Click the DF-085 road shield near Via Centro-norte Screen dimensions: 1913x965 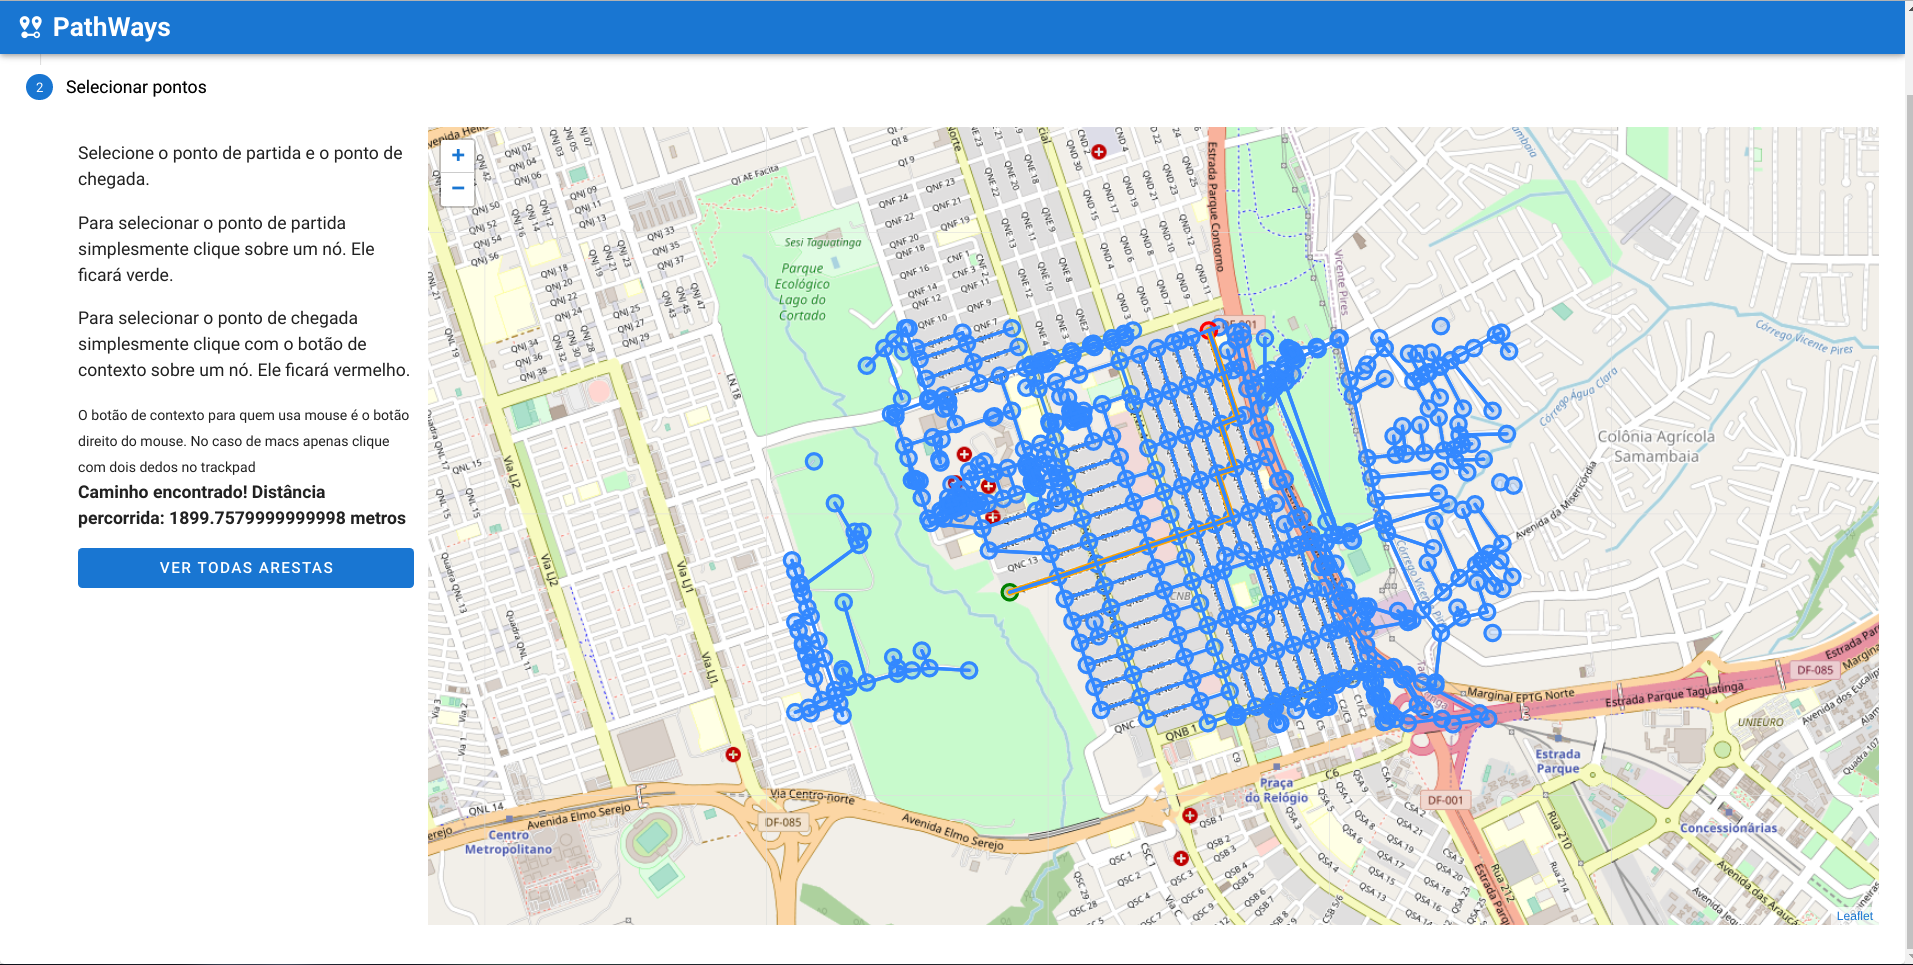[x=783, y=822]
